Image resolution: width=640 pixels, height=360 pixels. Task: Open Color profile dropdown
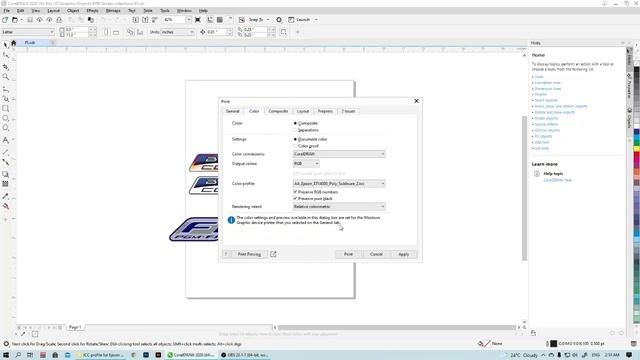(339, 184)
